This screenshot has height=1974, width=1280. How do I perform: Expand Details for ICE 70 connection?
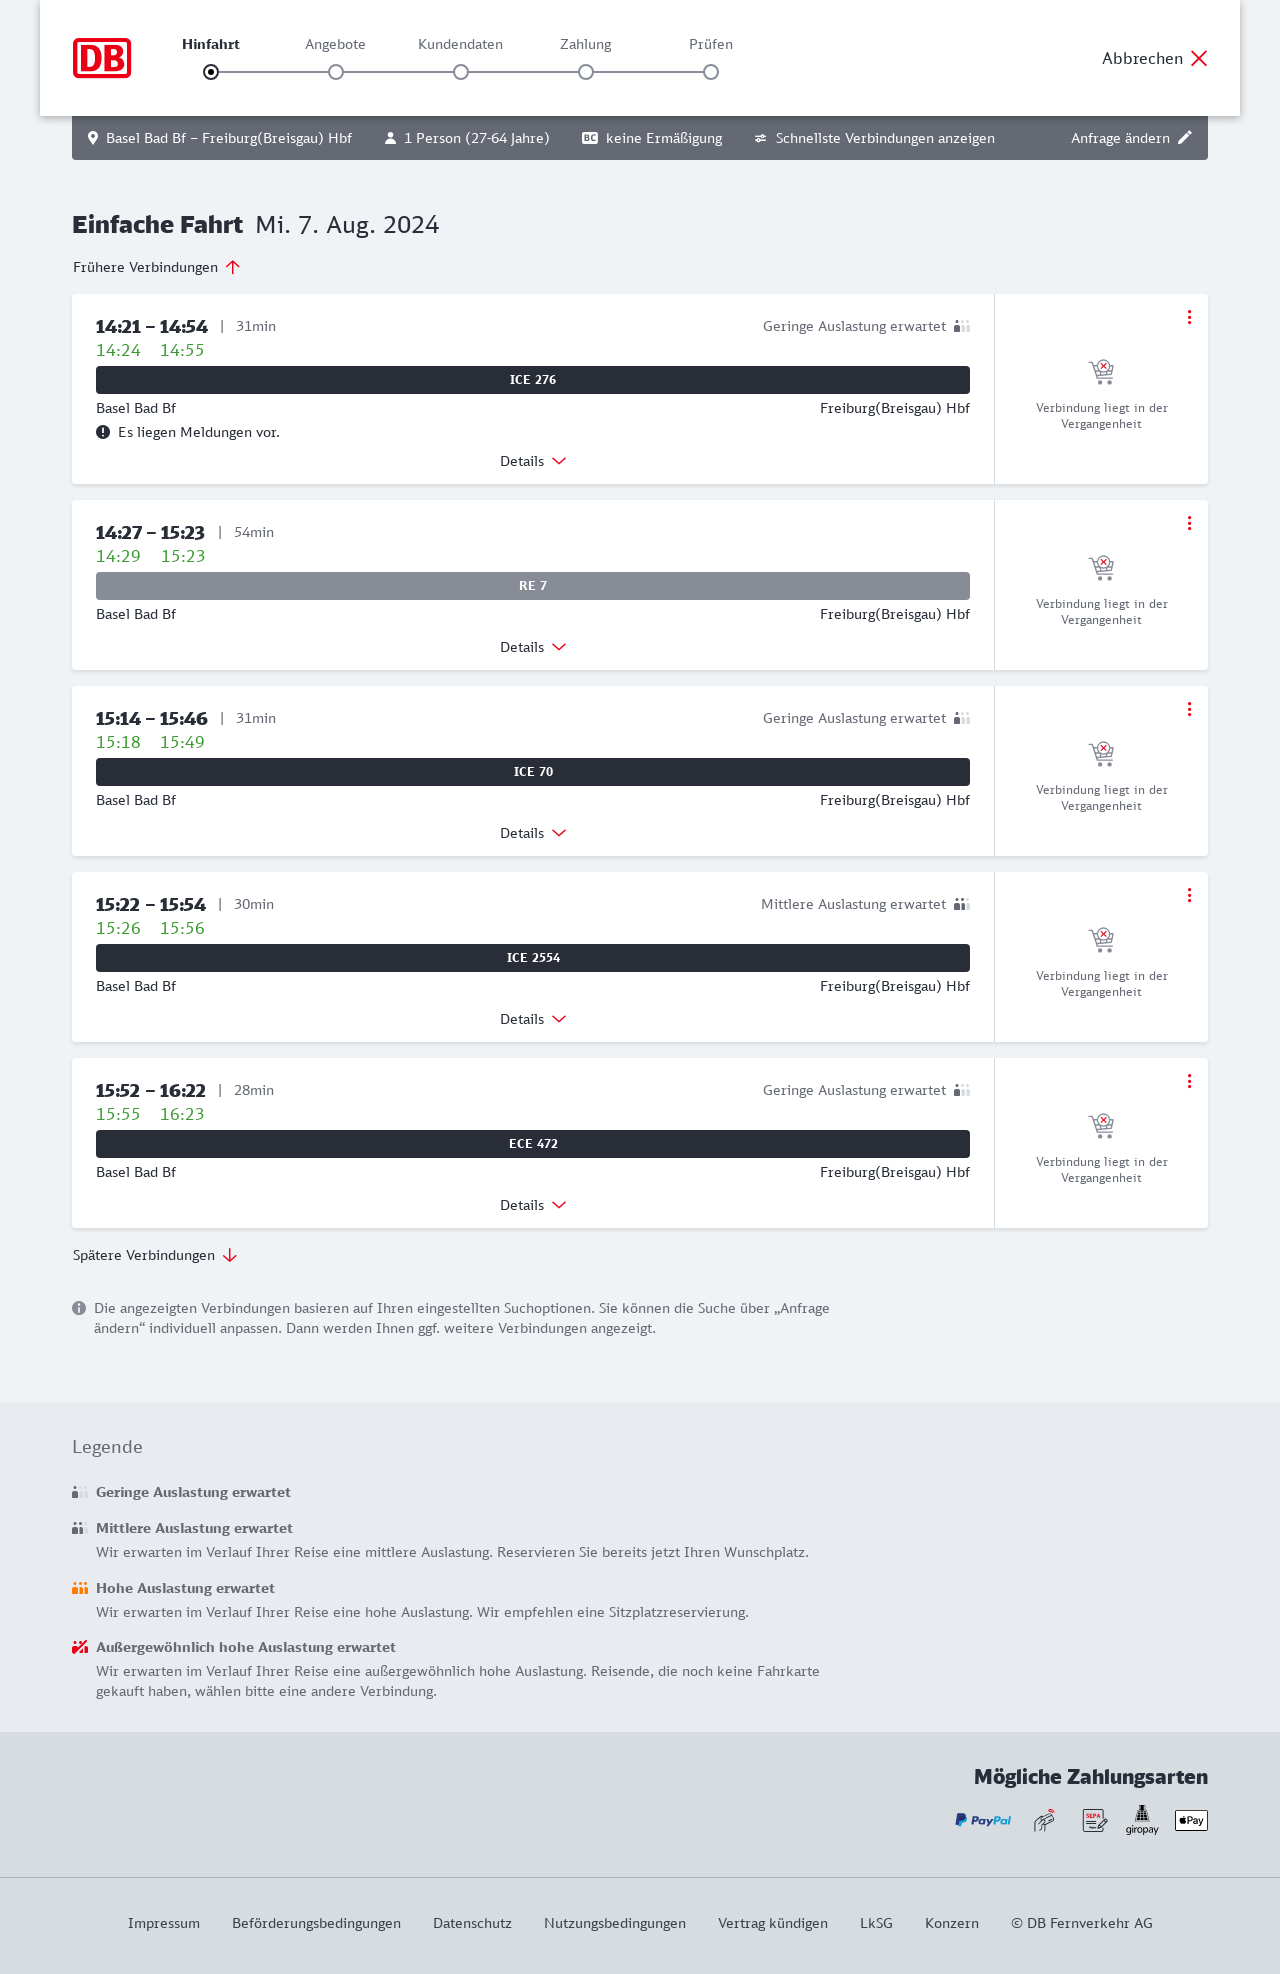point(533,833)
